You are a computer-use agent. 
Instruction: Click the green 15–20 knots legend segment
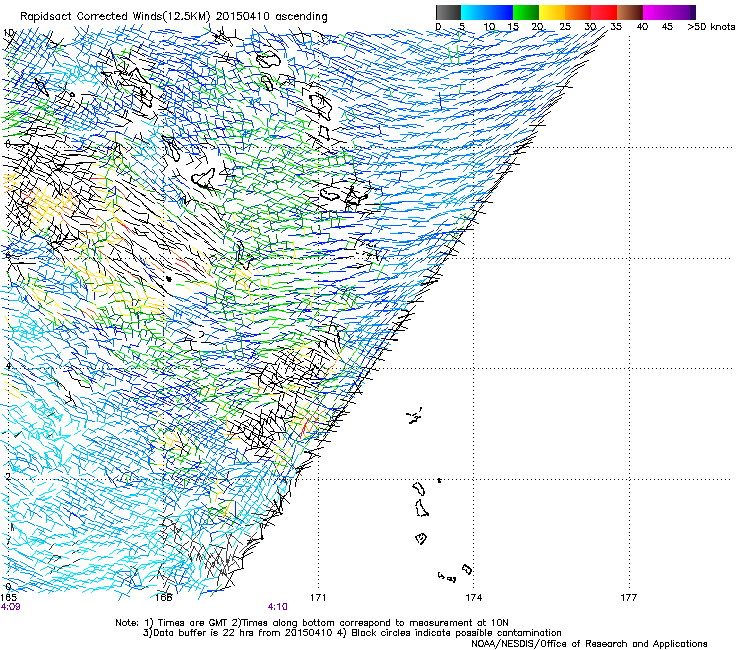526,12
